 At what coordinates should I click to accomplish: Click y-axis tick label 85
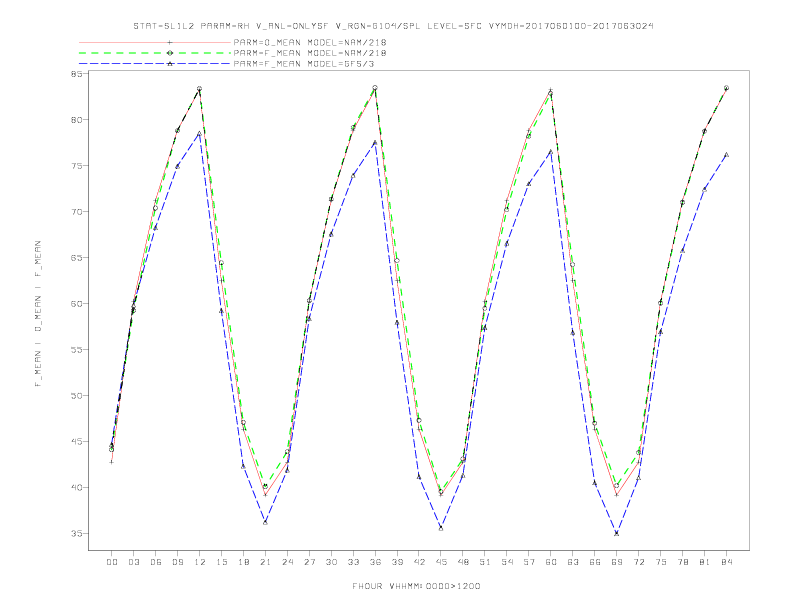(76, 74)
